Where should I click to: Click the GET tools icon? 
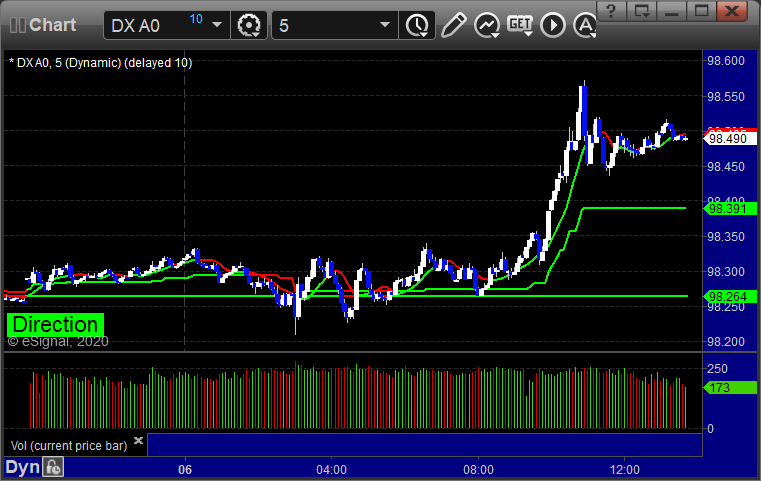[x=520, y=24]
